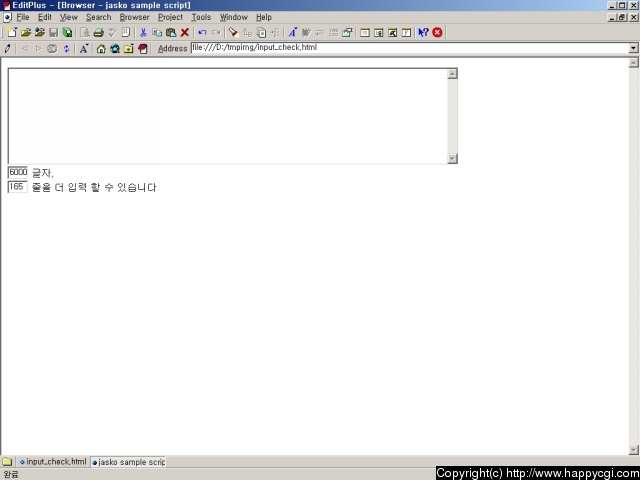This screenshot has height=480, width=640.
Task: Click the Open file folder icon
Action: pos(26,32)
